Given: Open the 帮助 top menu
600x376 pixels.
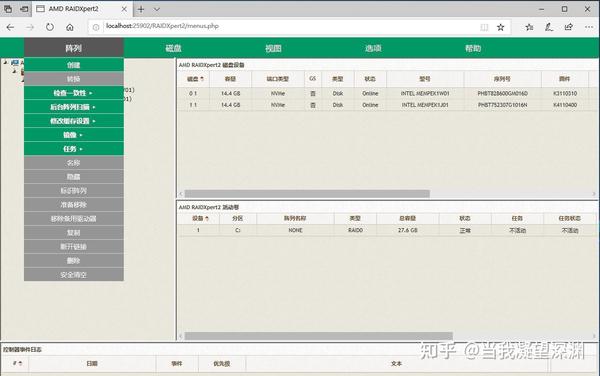Looking at the screenshot, I should point(473,48).
